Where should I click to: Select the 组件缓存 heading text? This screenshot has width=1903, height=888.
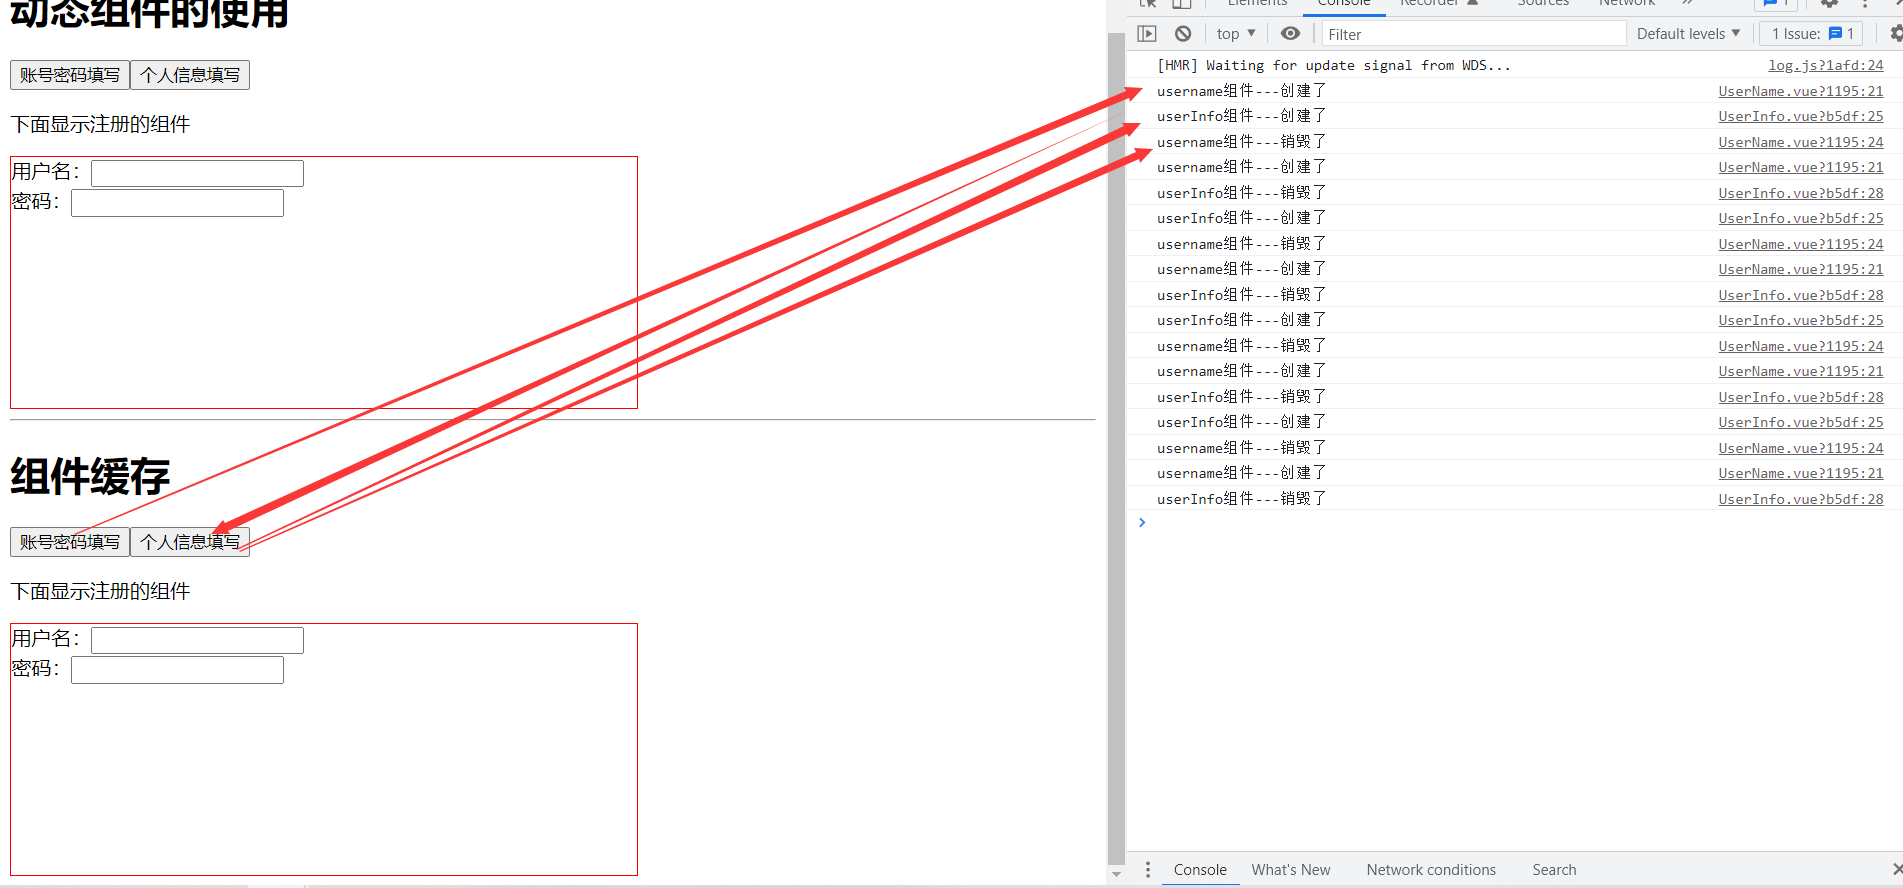pos(90,476)
